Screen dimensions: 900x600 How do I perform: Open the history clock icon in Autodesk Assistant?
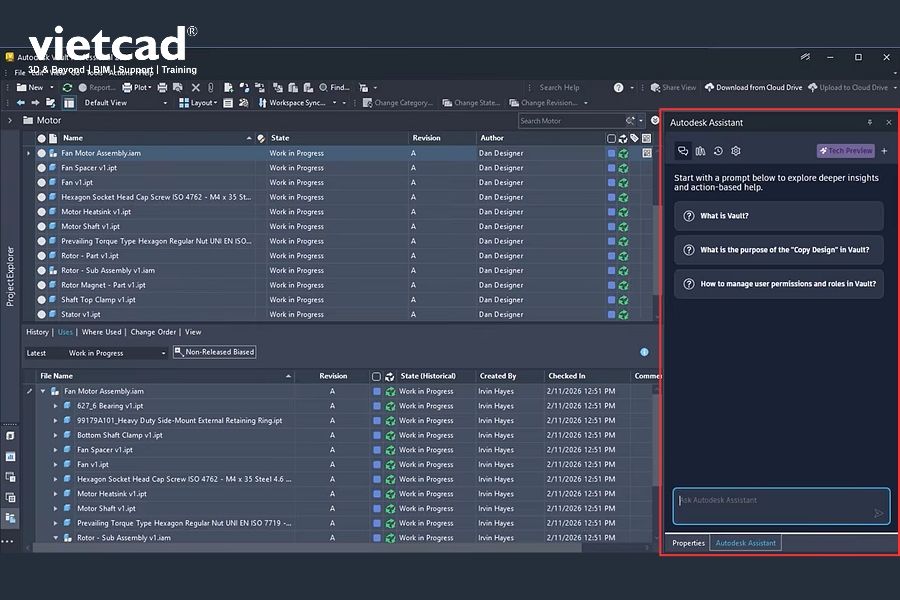(718, 150)
